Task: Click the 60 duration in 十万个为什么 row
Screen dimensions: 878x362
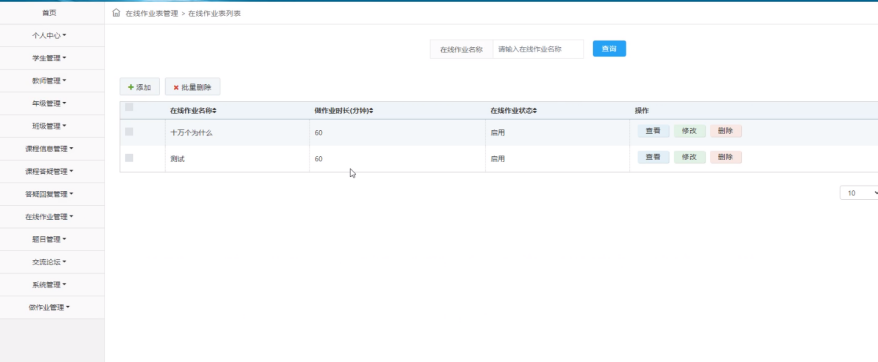Action: (x=319, y=133)
